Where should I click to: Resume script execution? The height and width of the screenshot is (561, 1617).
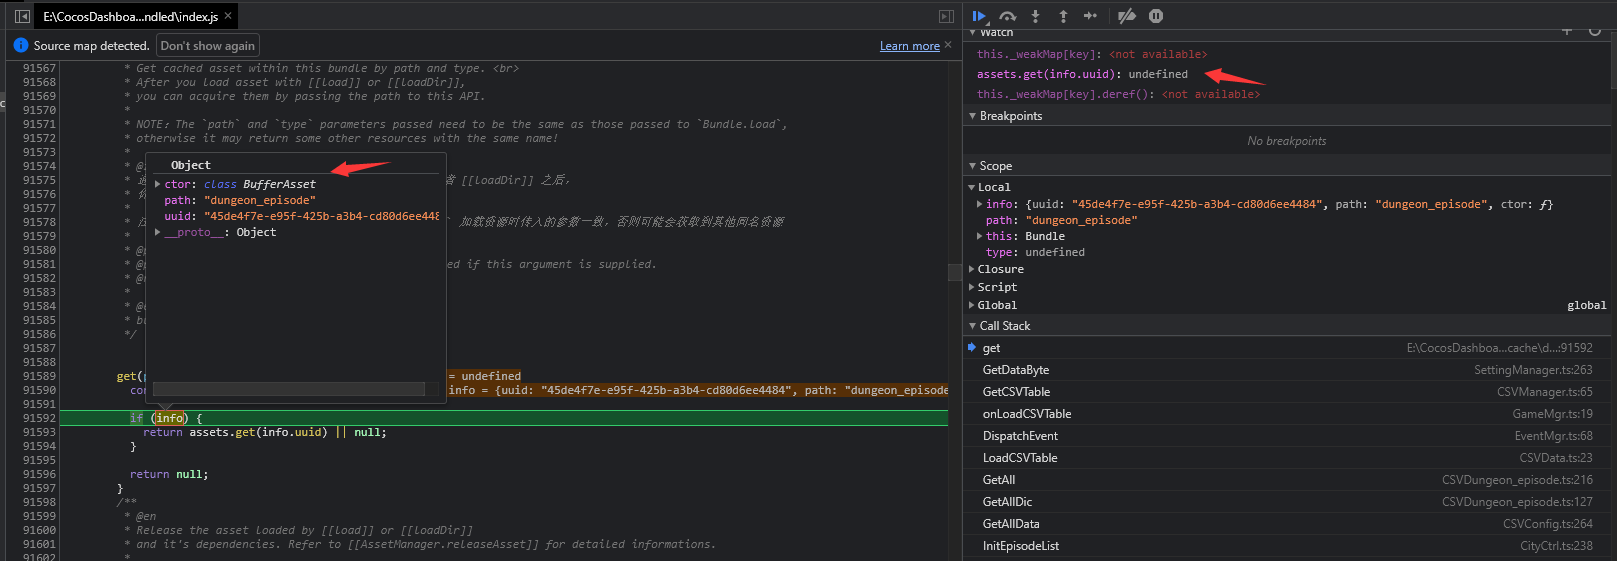tap(979, 16)
